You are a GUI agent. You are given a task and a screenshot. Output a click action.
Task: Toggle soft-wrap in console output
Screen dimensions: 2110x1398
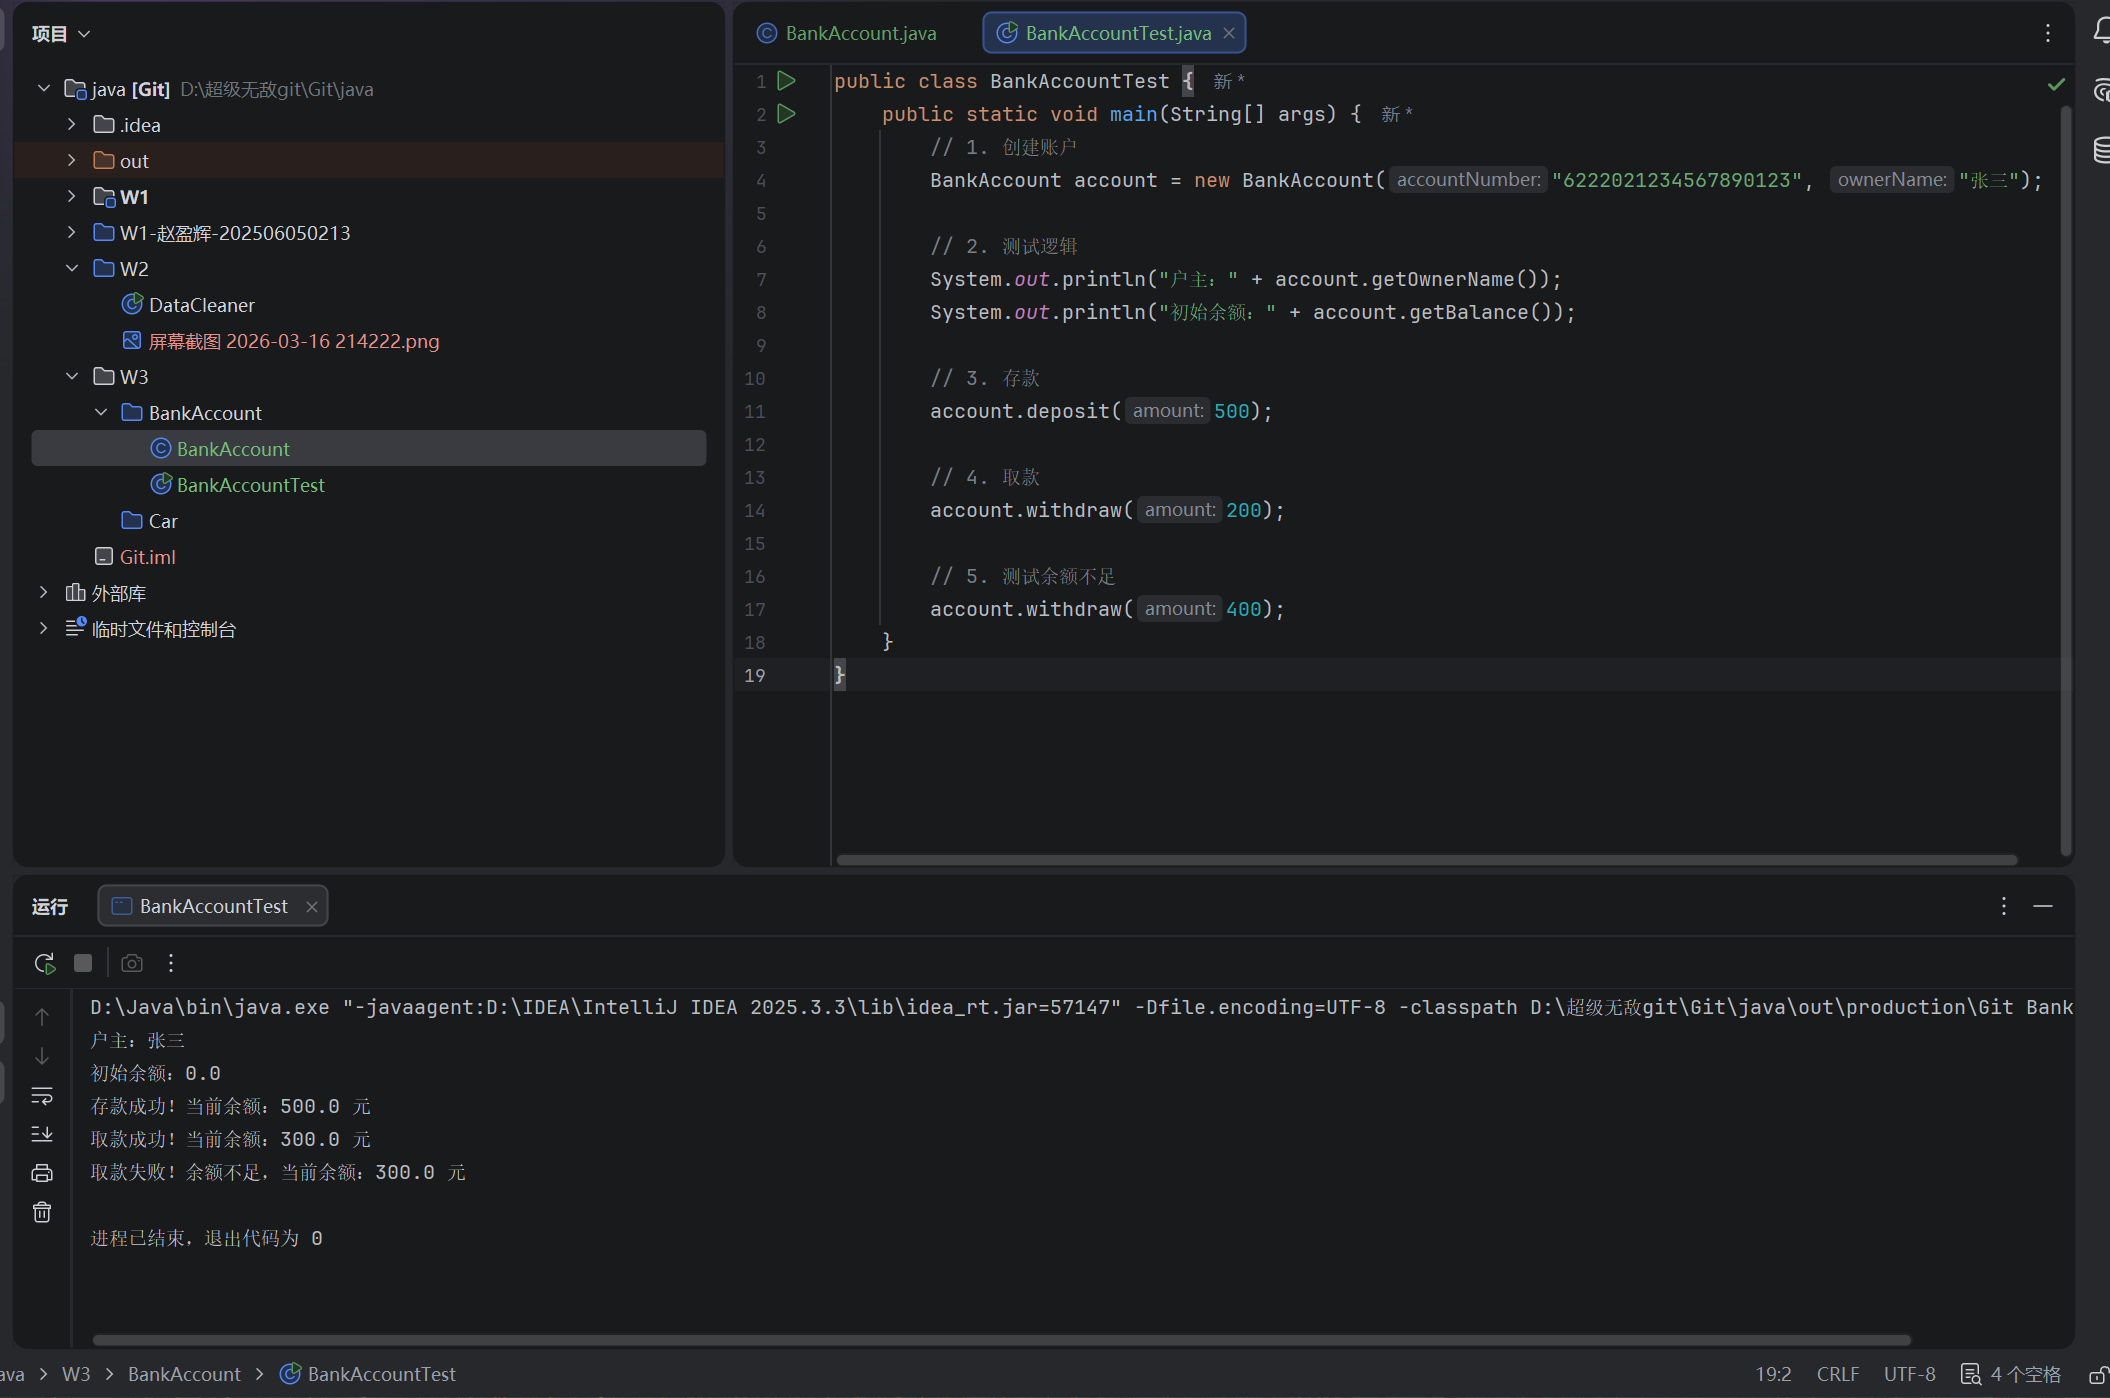(x=42, y=1096)
